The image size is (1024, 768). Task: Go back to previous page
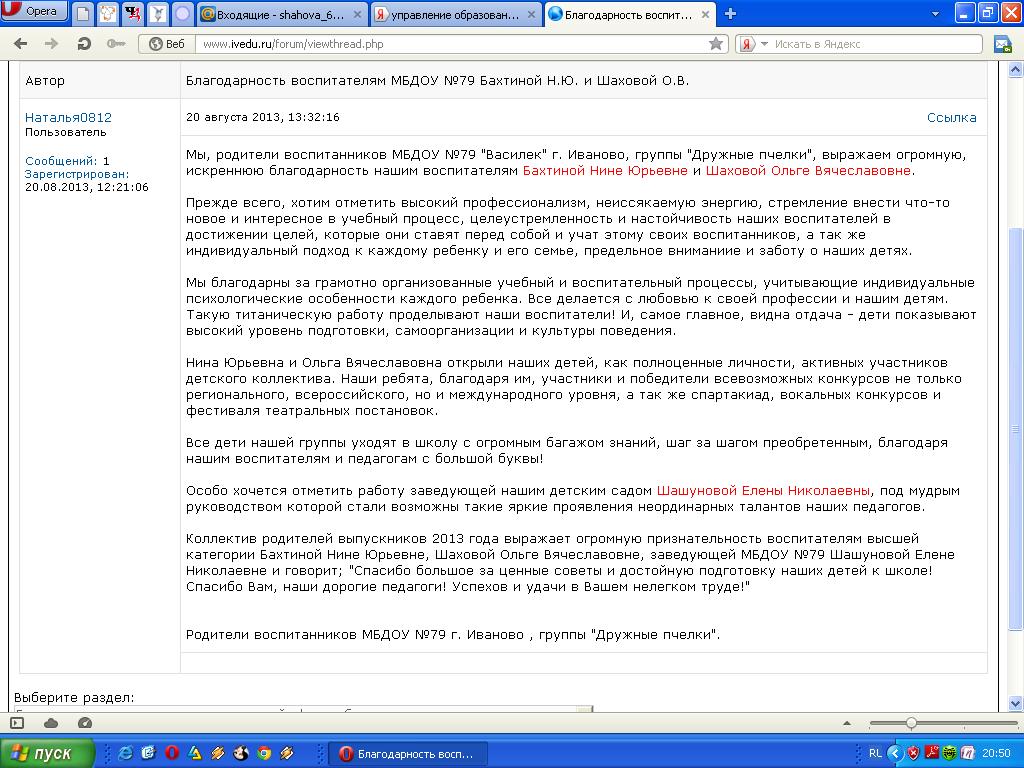tap(21, 44)
